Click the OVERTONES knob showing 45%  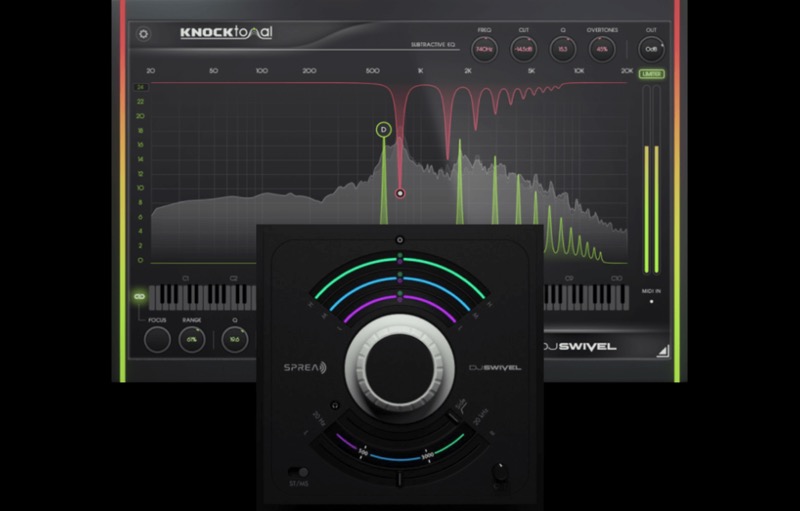[603, 48]
